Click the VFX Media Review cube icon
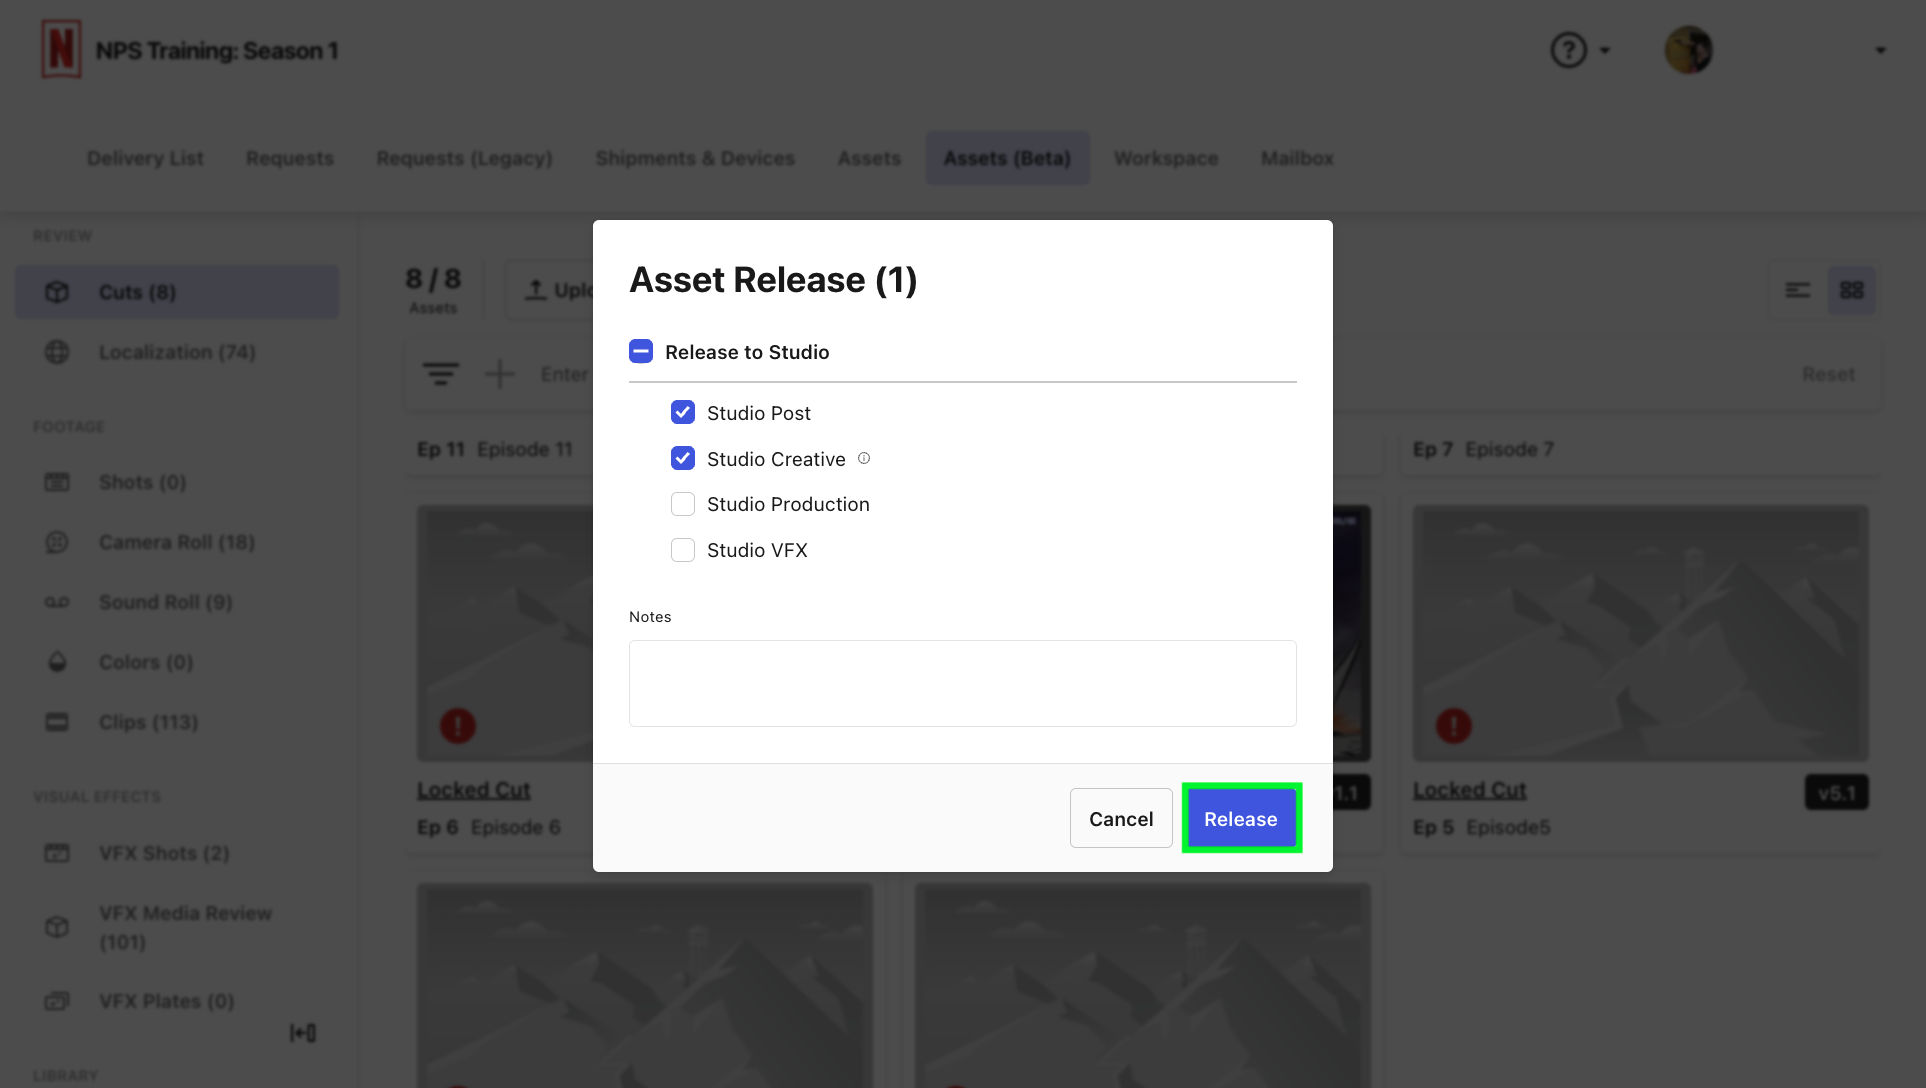This screenshot has height=1088, width=1926. click(x=57, y=927)
